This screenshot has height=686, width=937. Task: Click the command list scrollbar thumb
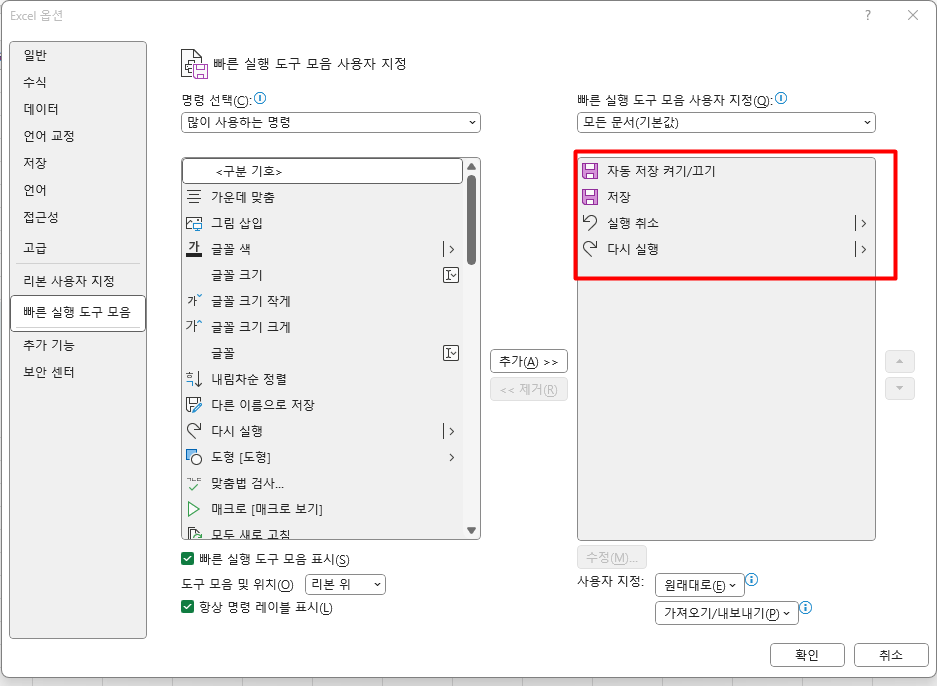471,220
